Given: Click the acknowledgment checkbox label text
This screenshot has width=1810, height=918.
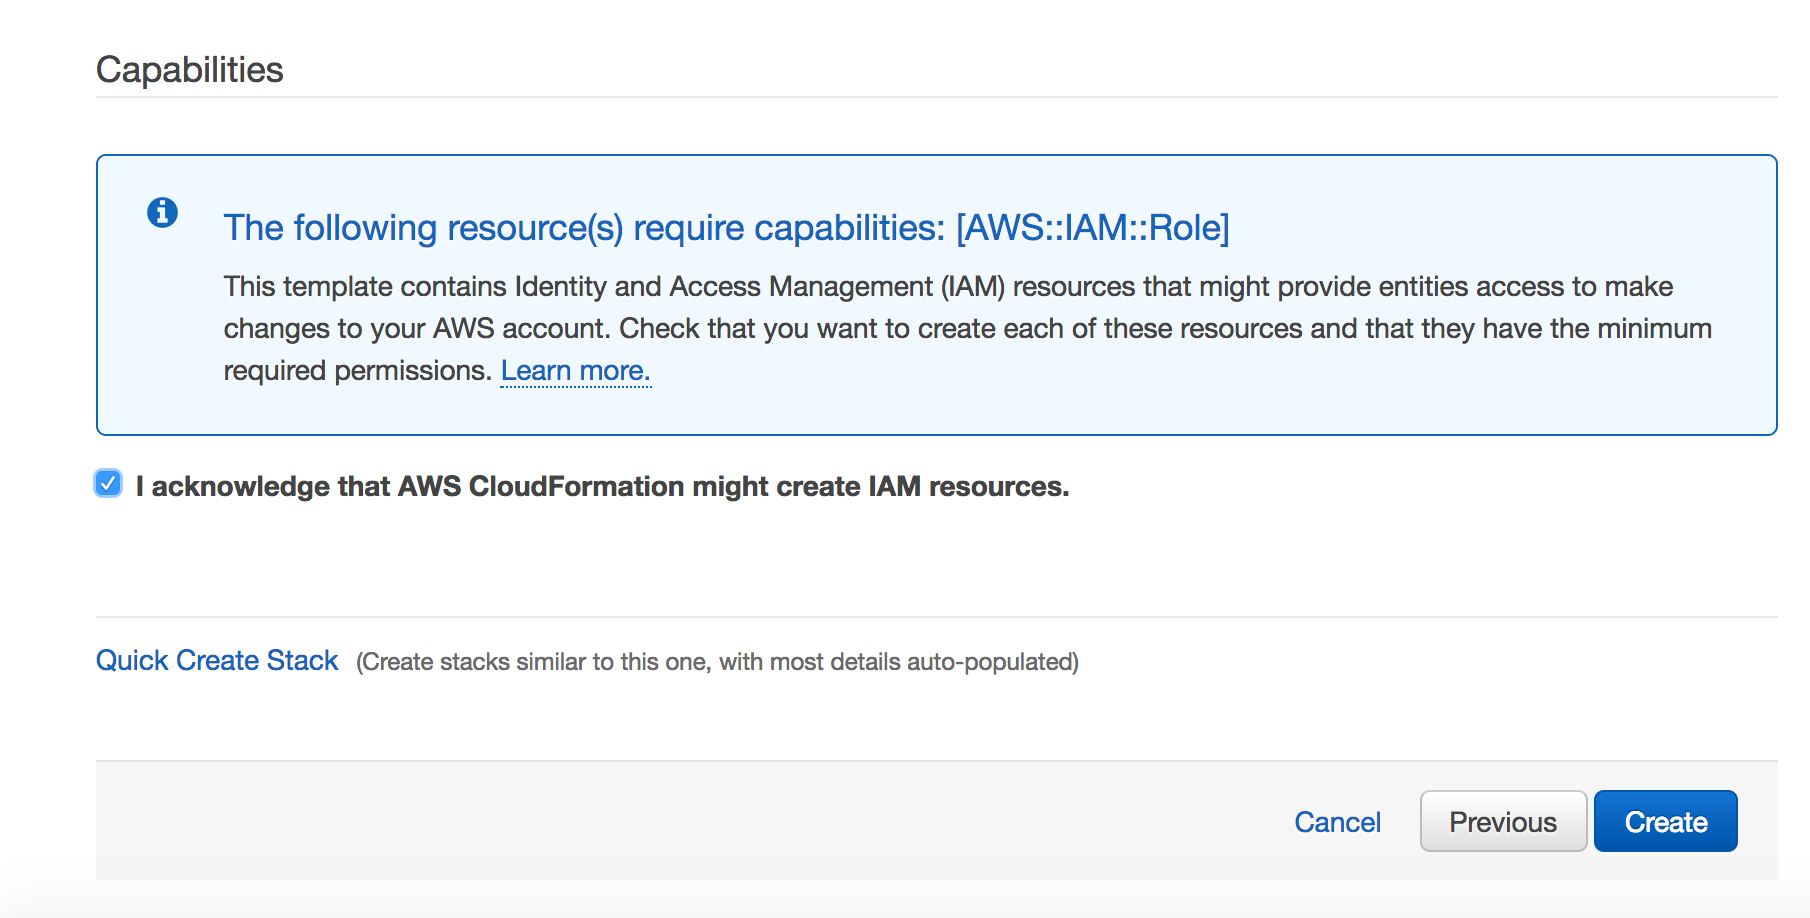Looking at the screenshot, I should 600,486.
